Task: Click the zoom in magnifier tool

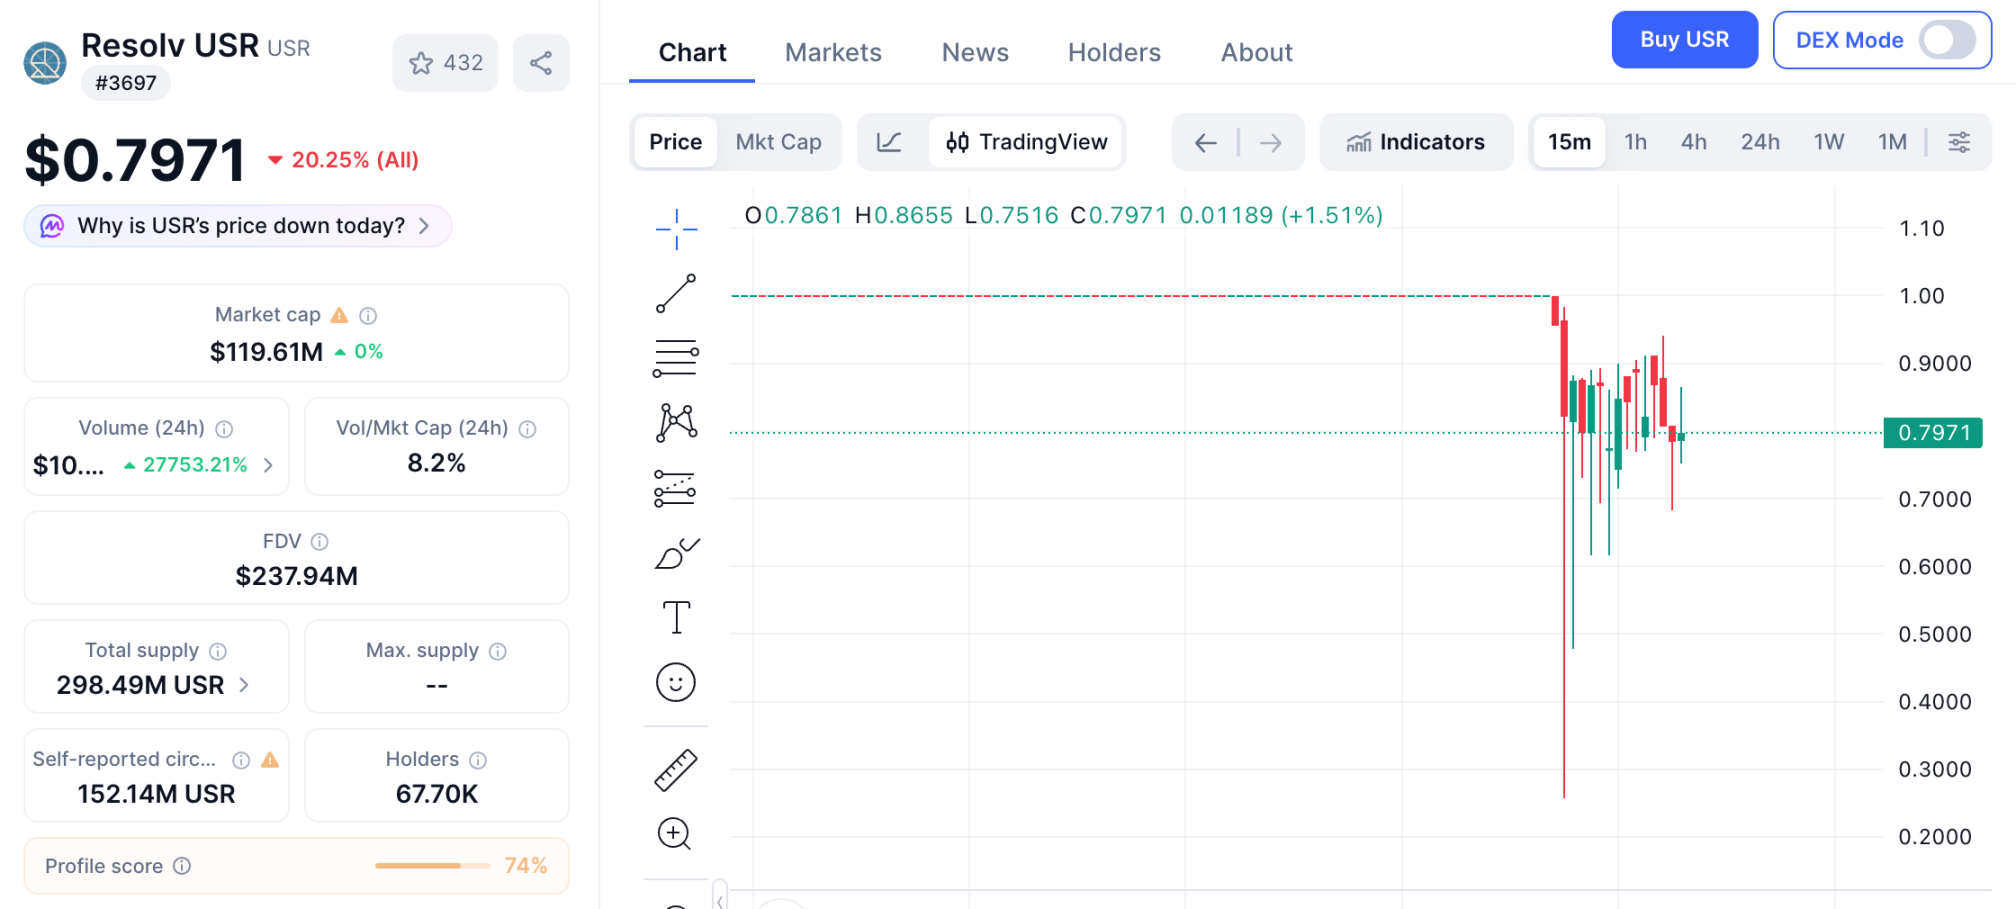Action: (x=676, y=834)
